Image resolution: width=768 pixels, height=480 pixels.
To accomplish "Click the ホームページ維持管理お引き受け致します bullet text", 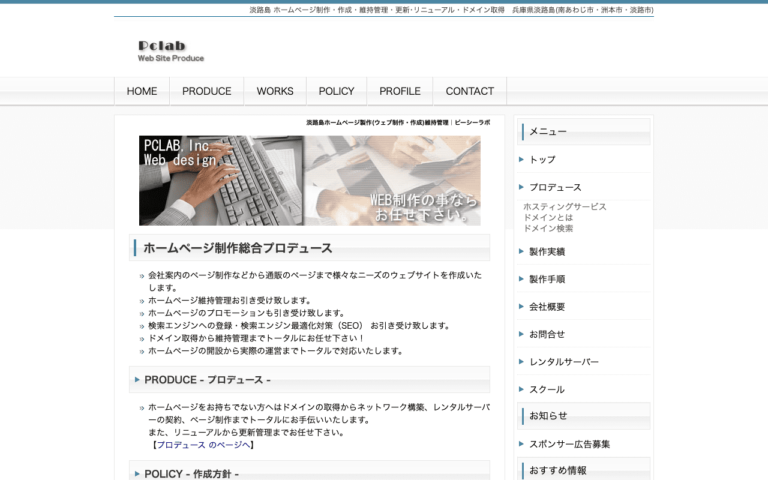I will click(230, 300).
